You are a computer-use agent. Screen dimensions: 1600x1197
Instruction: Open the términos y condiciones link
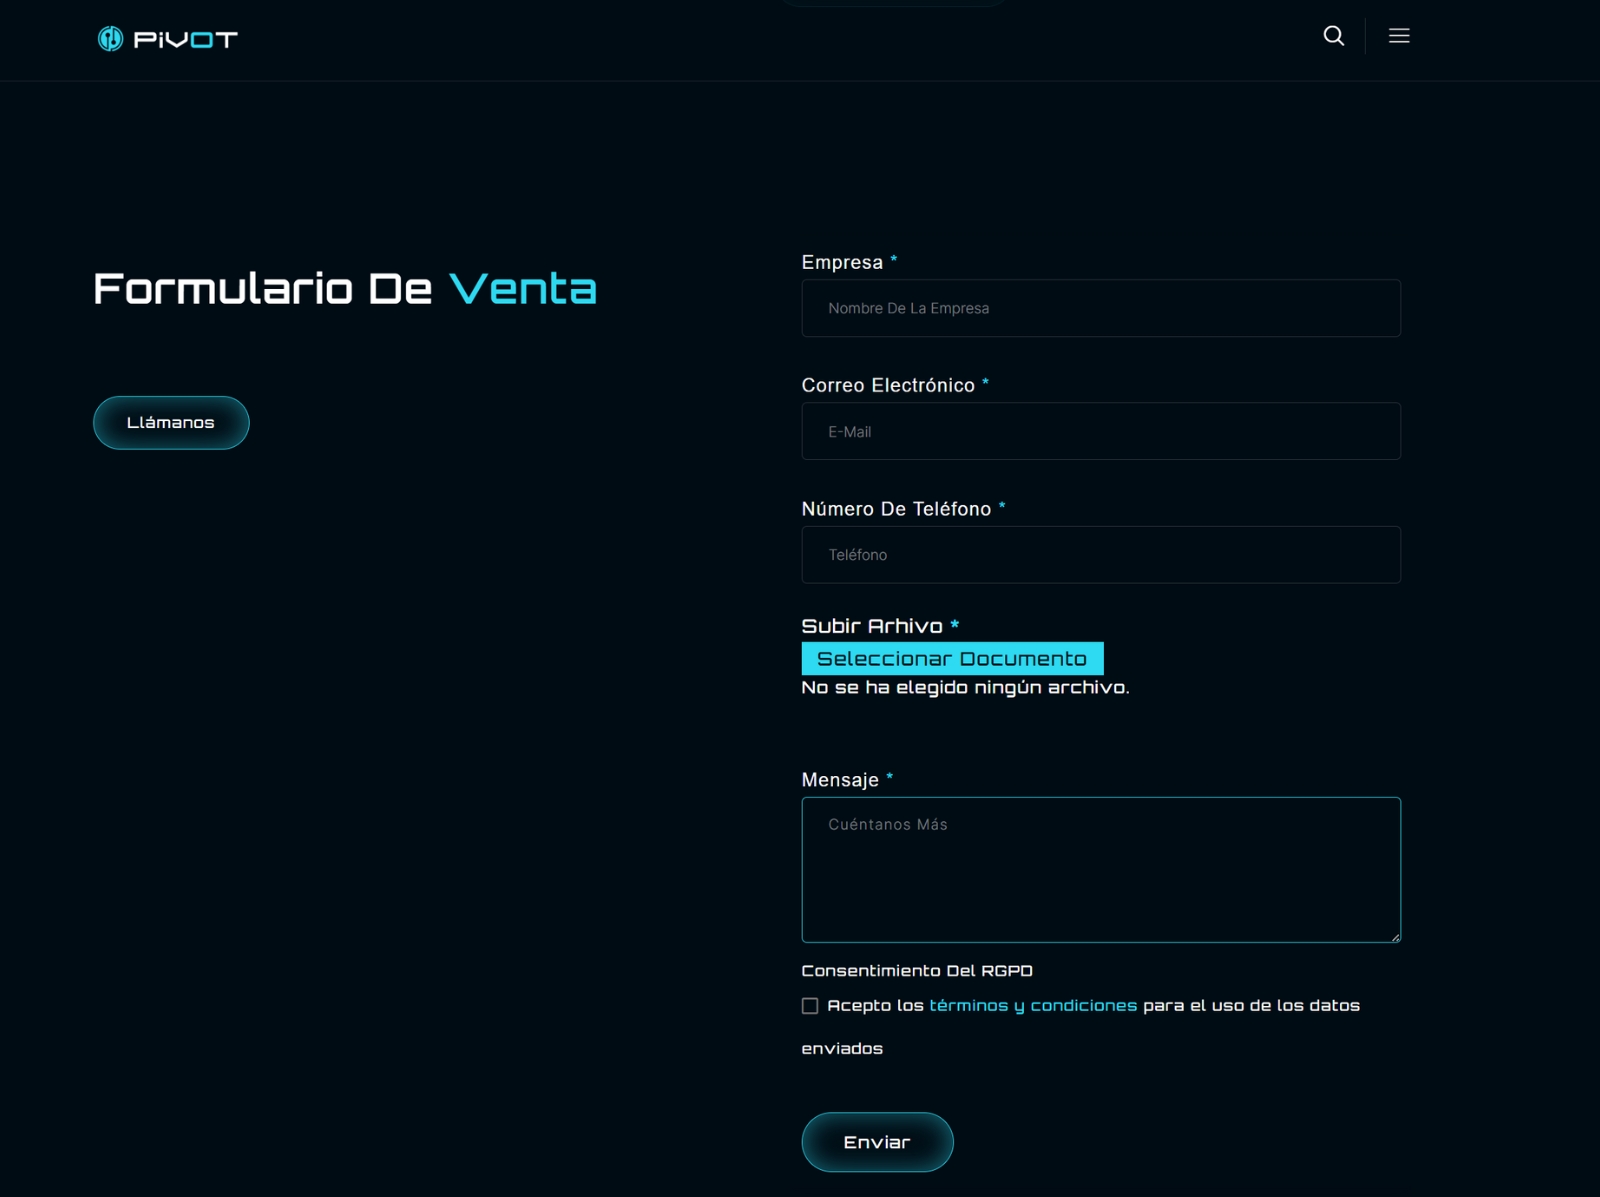pyautogui.click(x=1032, y=1005)
